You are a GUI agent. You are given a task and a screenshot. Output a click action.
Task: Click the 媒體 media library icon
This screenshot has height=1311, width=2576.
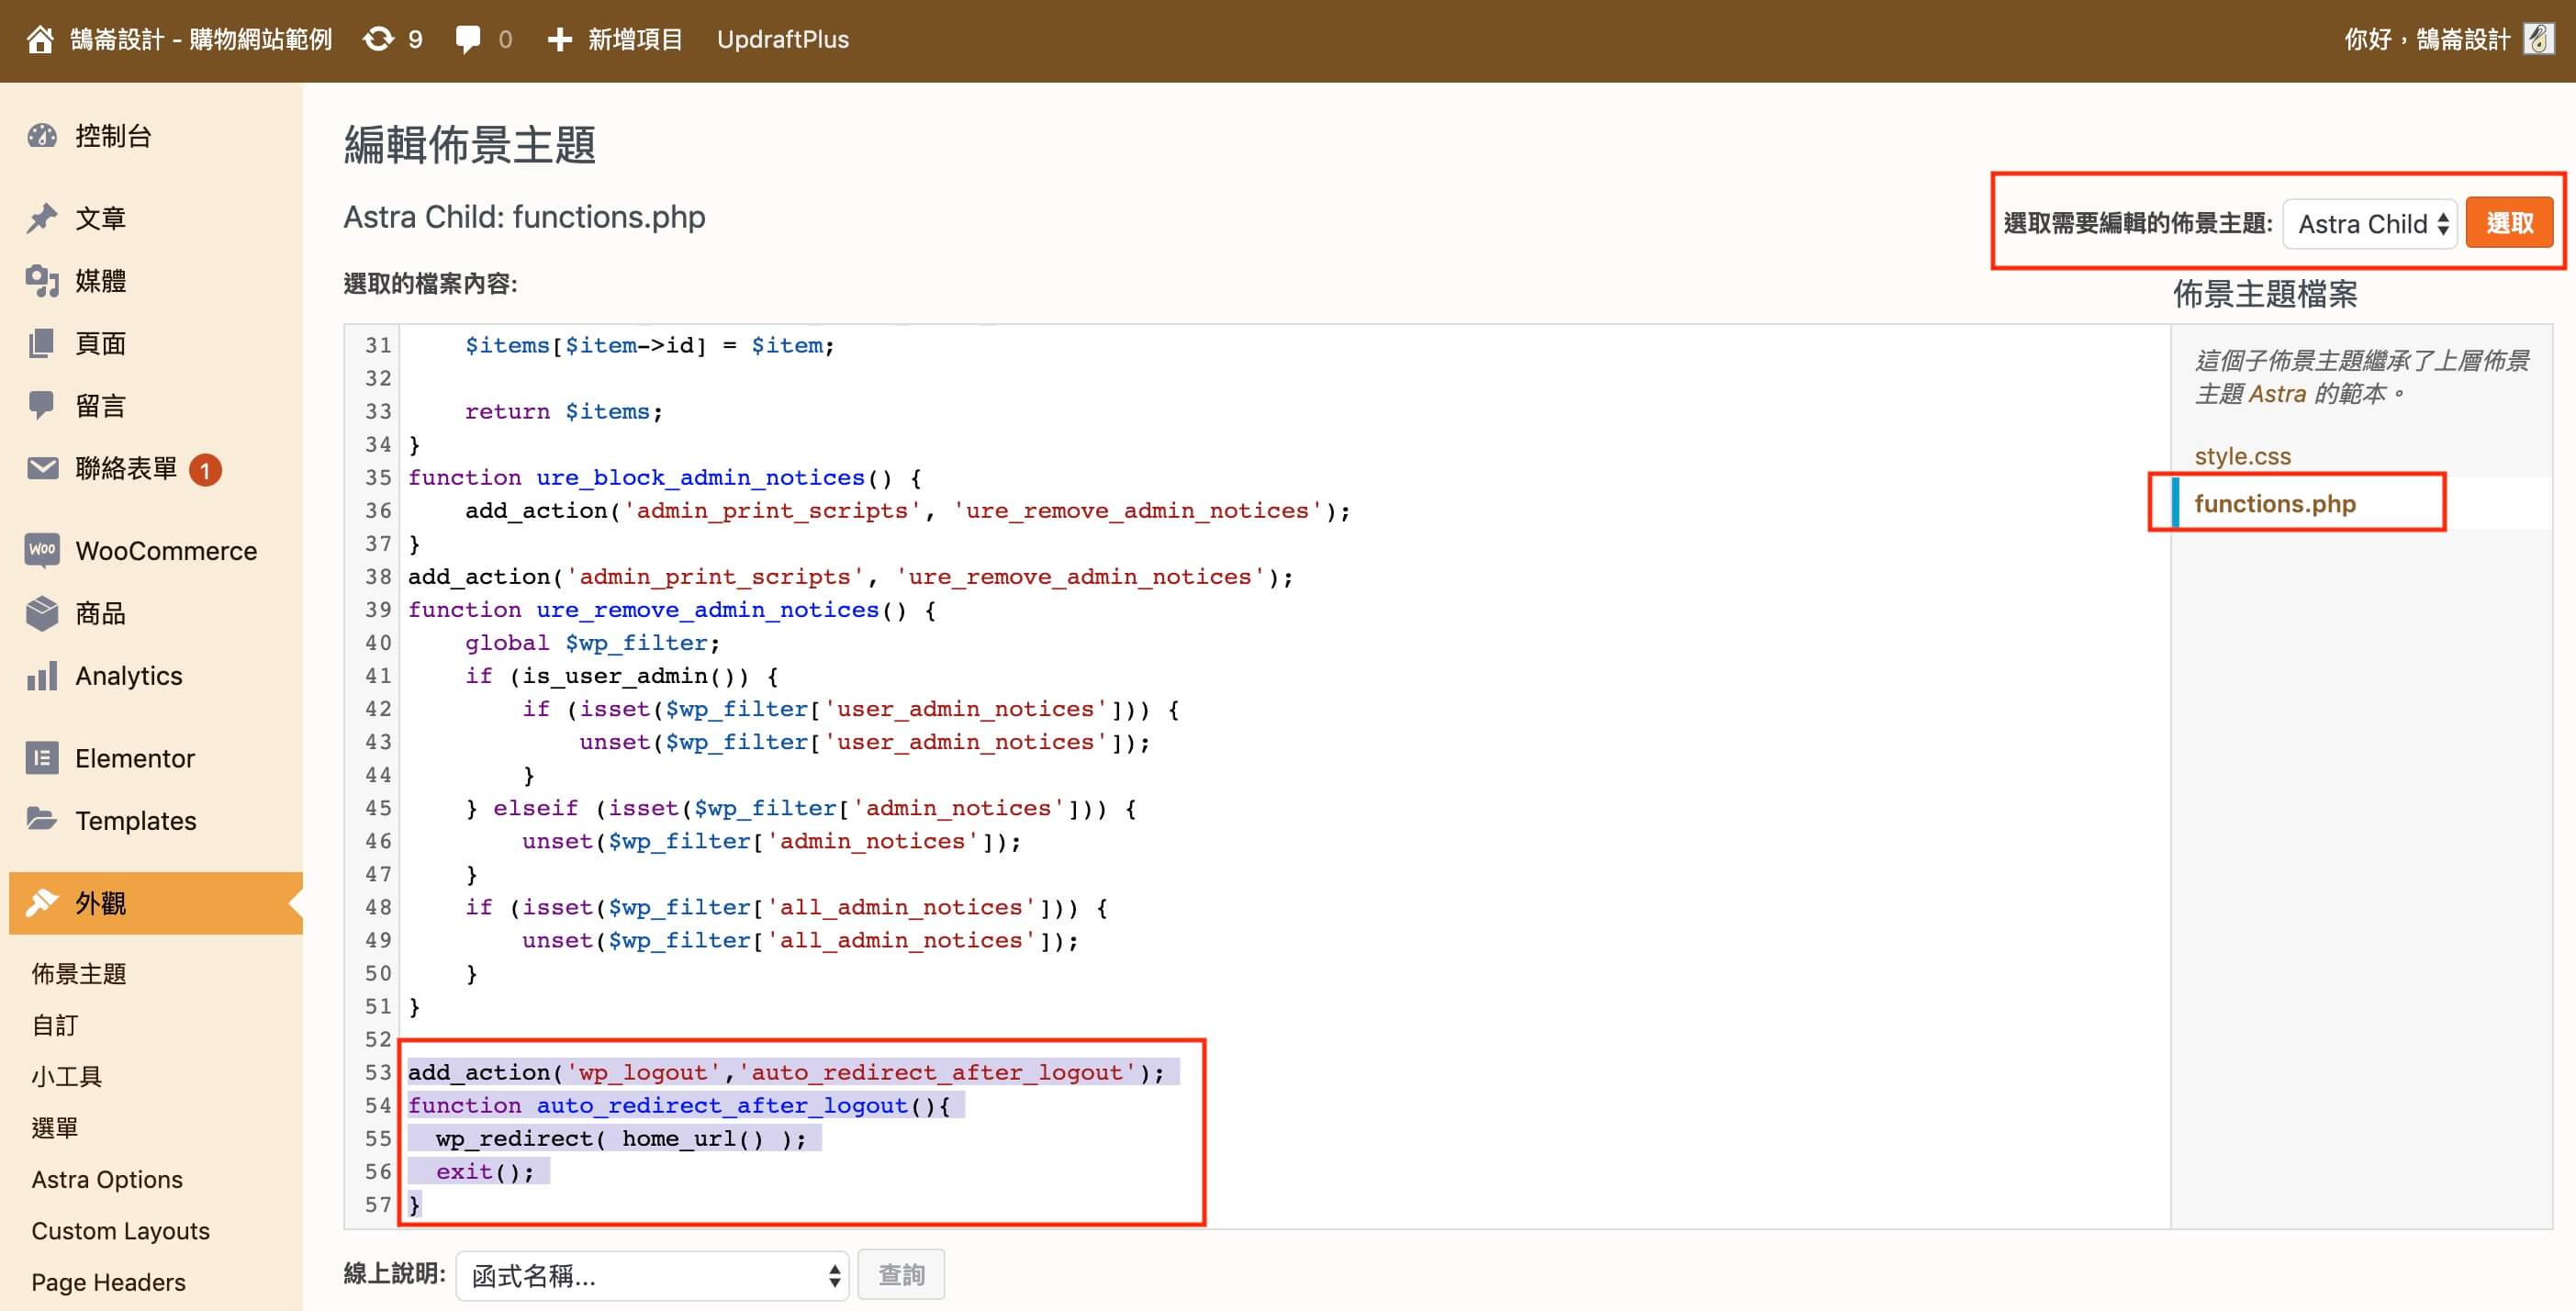(x=42, y=281)
